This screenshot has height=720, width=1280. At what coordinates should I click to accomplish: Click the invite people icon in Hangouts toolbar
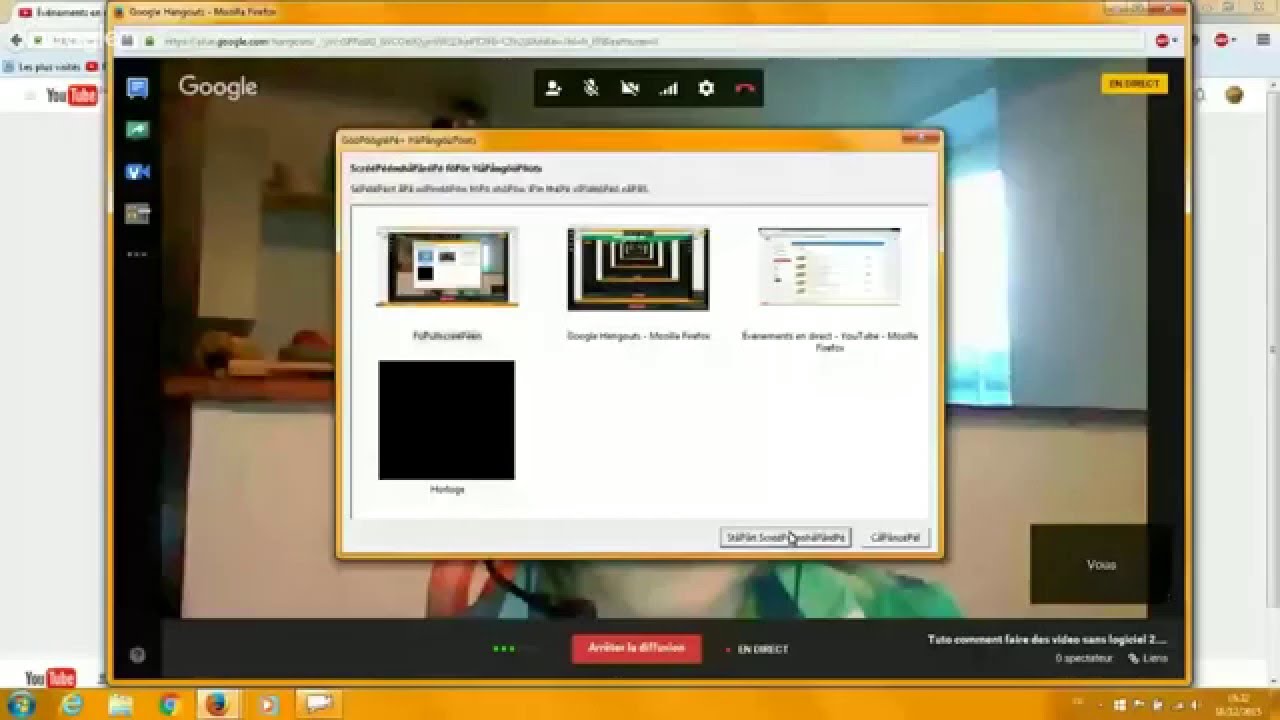coord(553,88)
